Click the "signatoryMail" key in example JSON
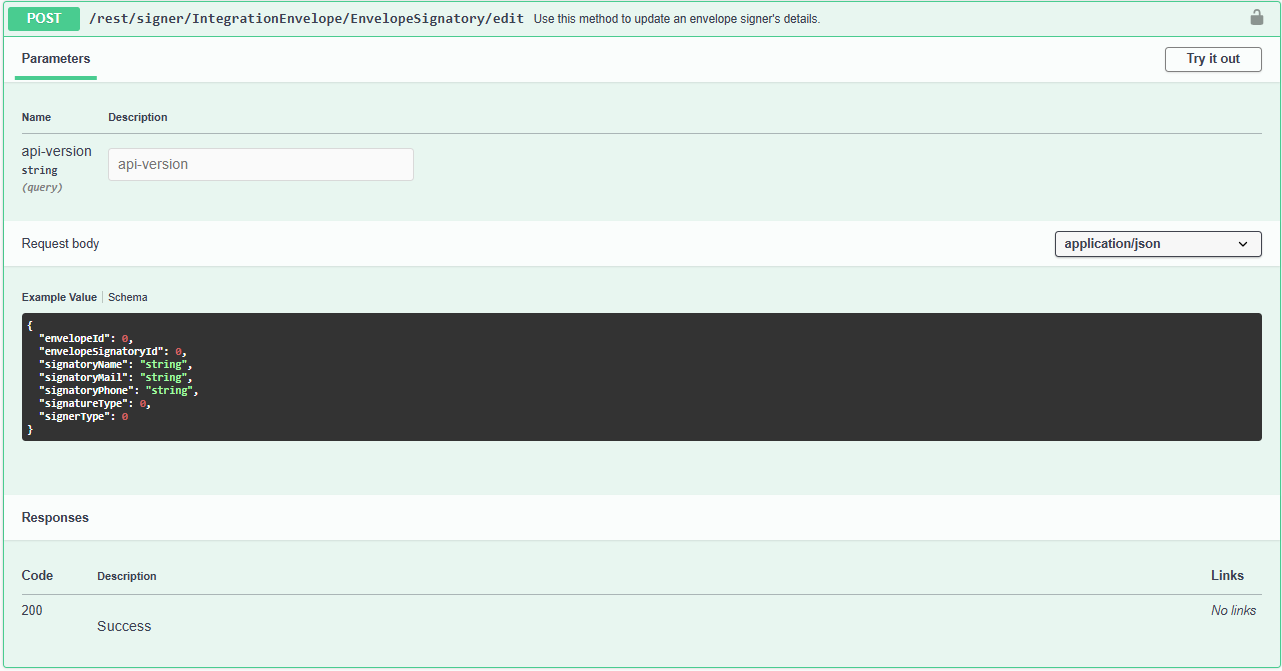The image size is (1282, 671). (83, 378)
